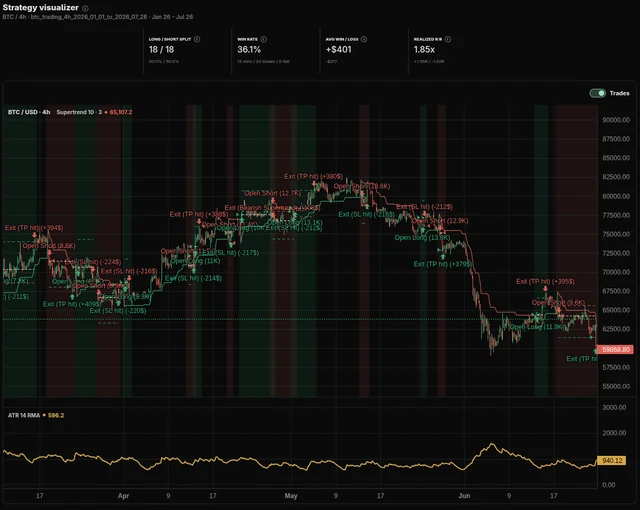Open info icon beside Strategy visualizer title
Image resolution: width=640 pixels, height=510 pixels.
85,8
